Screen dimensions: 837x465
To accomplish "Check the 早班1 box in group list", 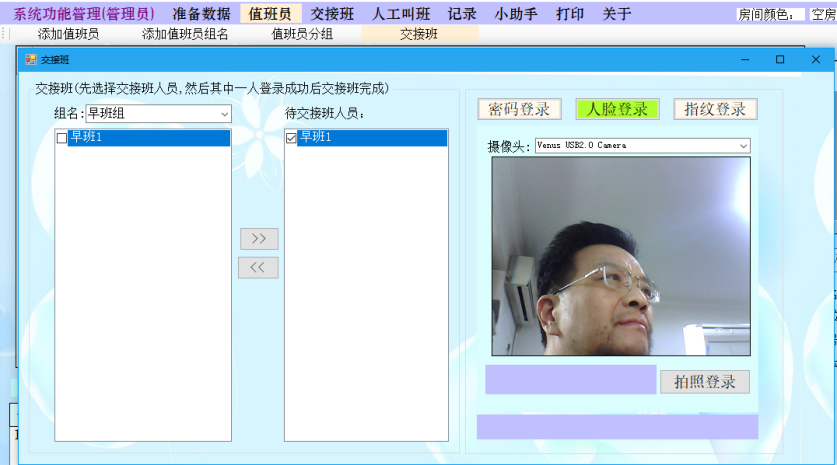I will (62, 138).
